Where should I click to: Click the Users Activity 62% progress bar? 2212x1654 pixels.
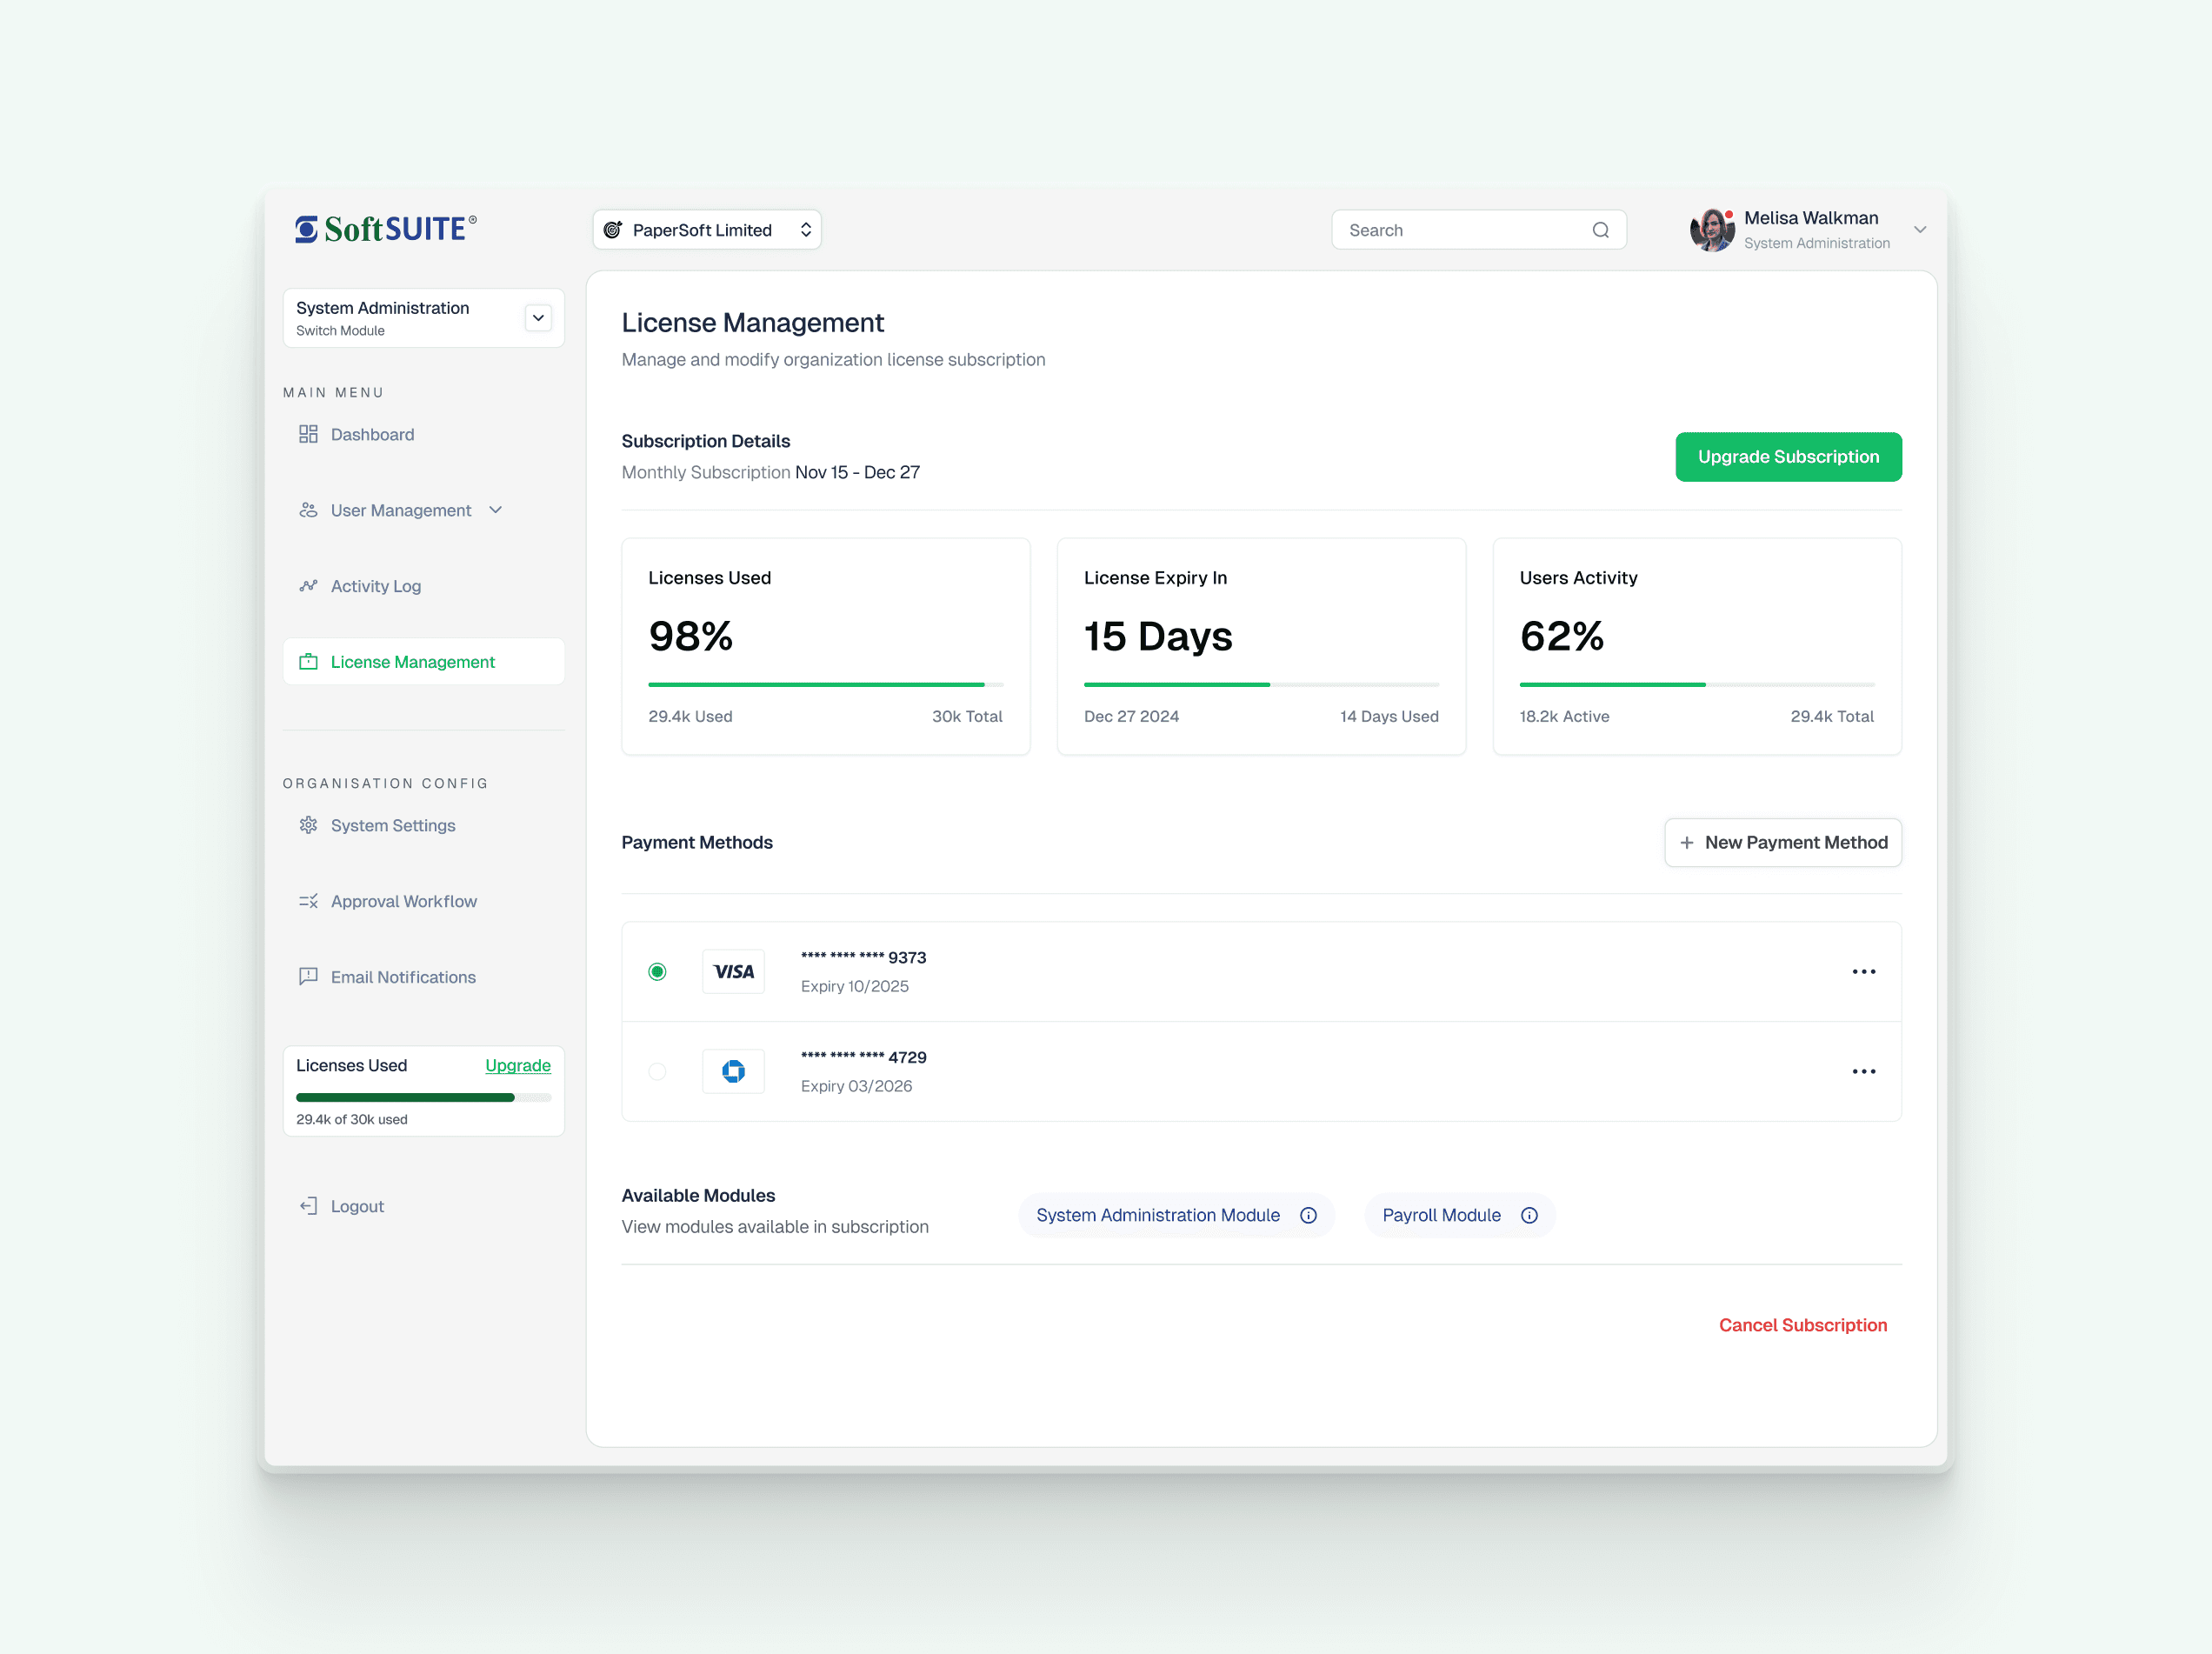coord(1696,684)
